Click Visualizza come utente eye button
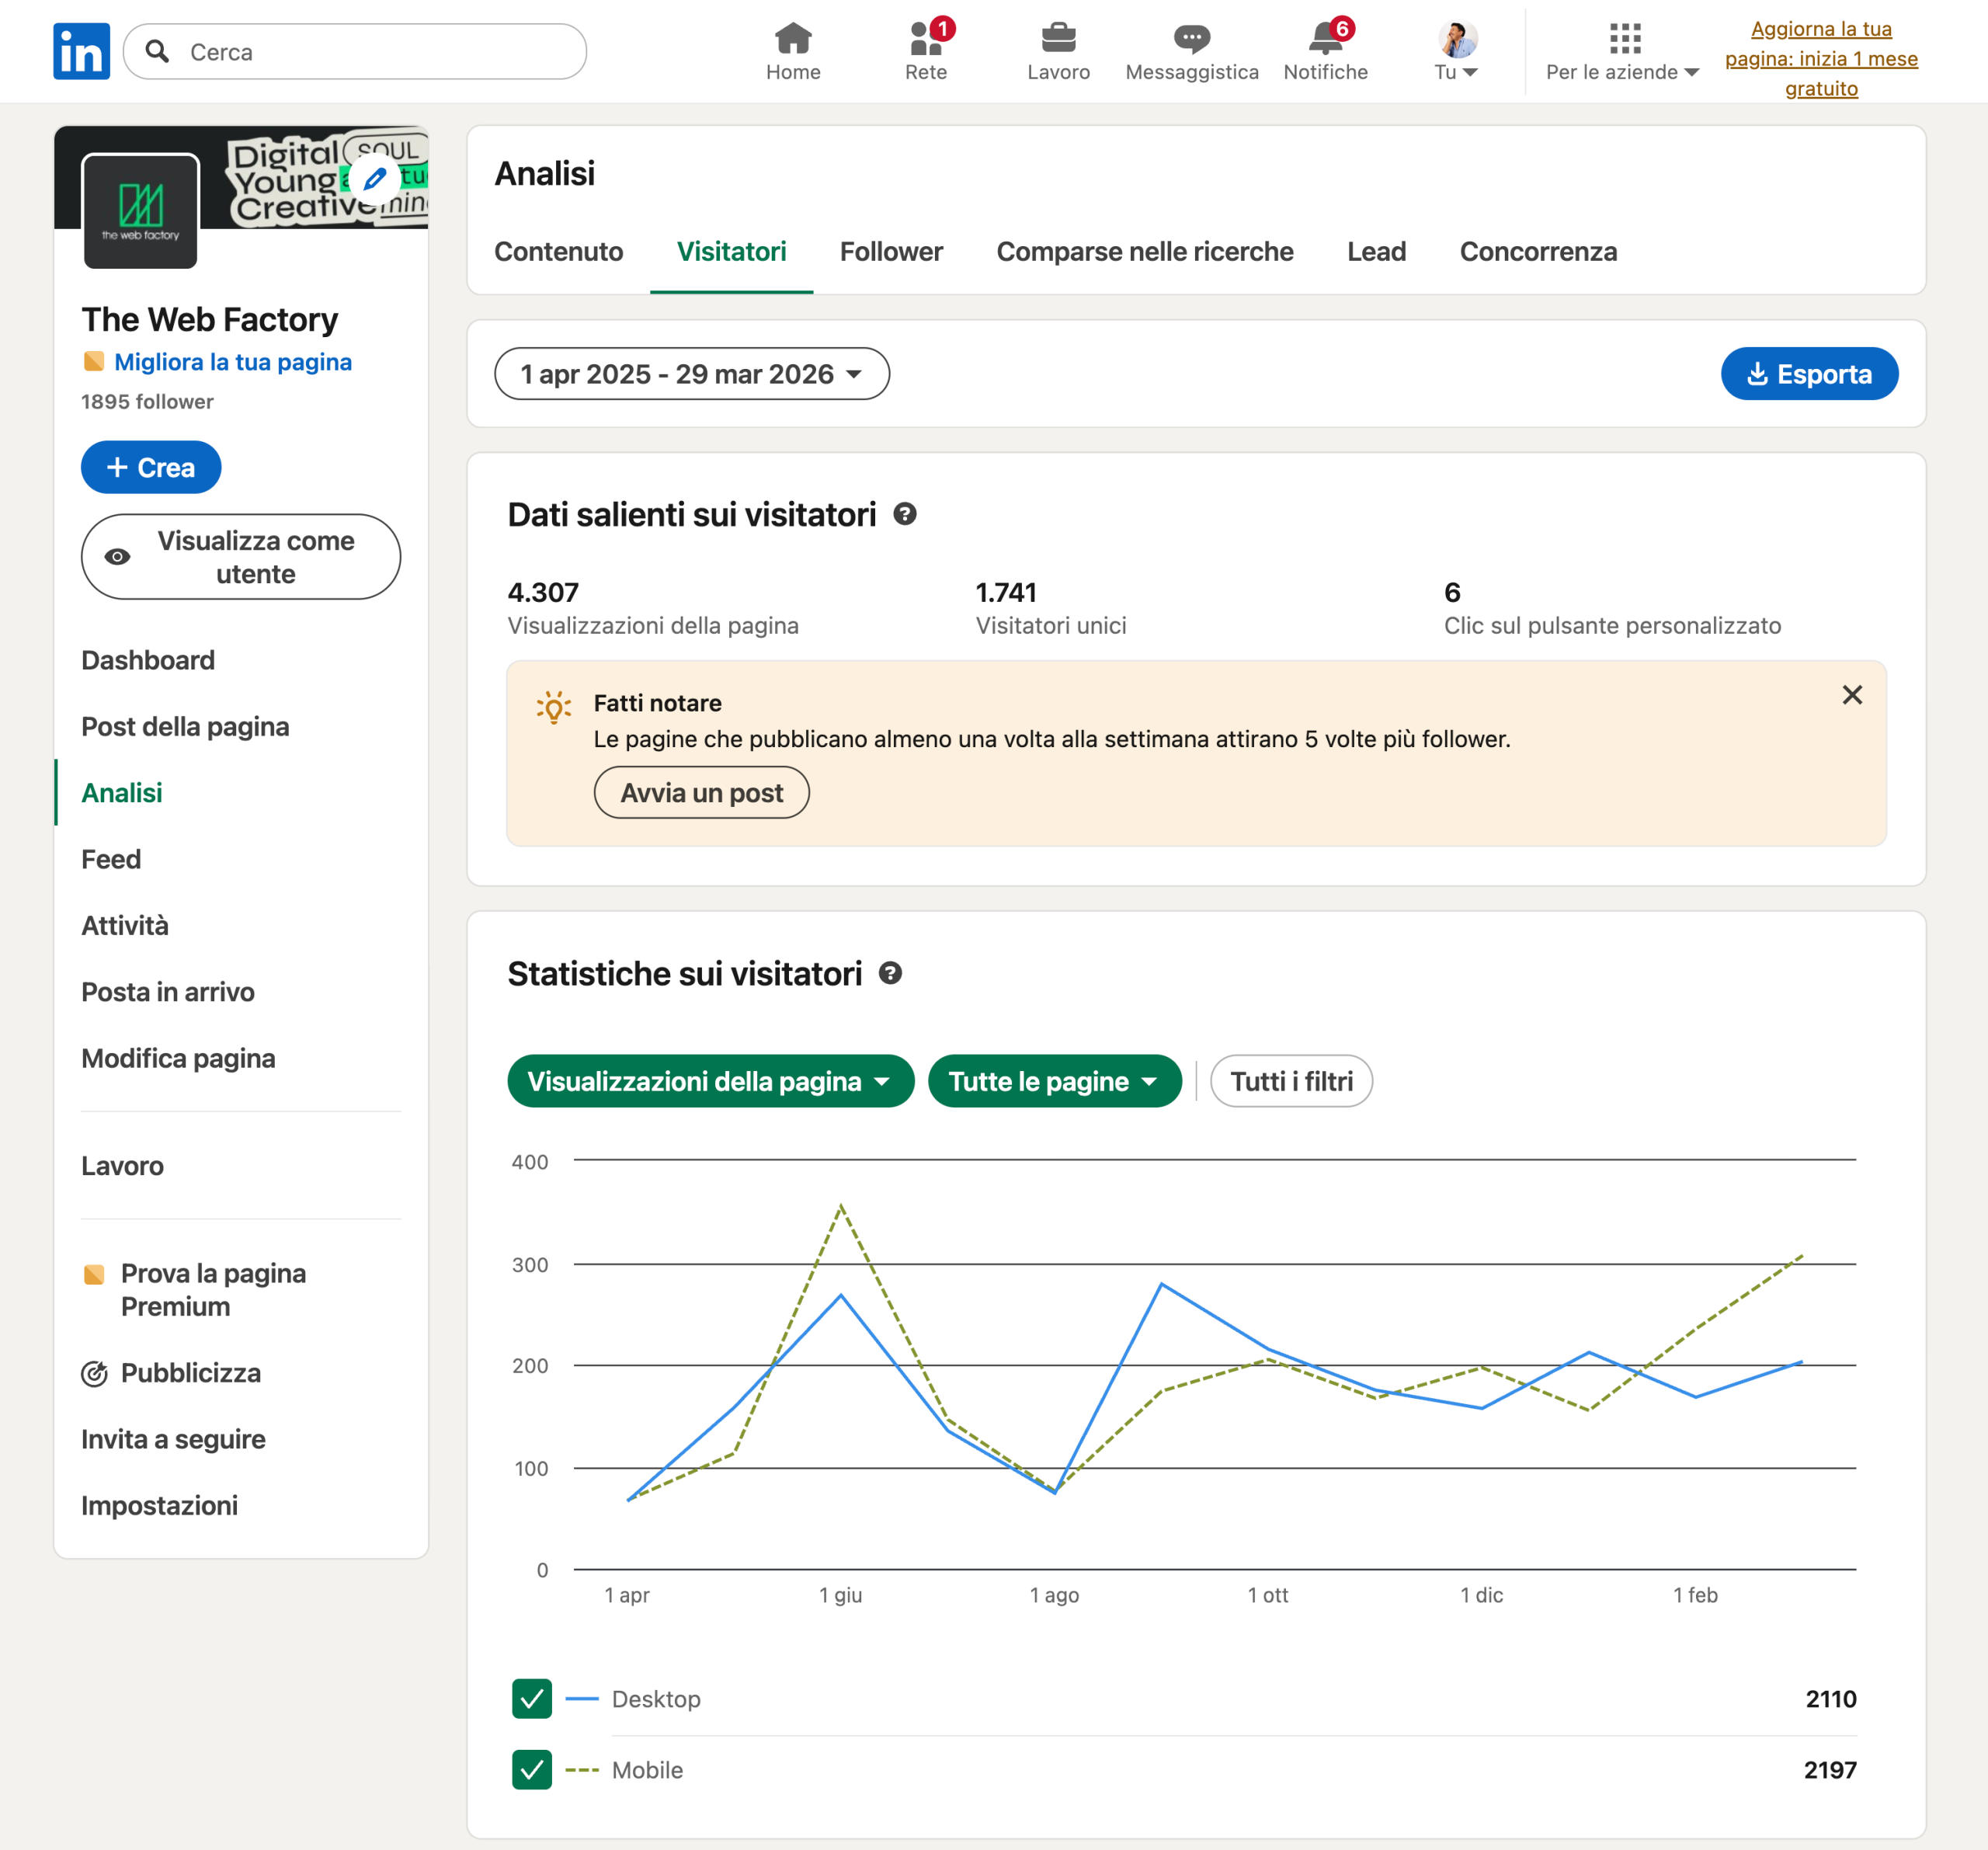1988x1850 pixels. (241, 557)
